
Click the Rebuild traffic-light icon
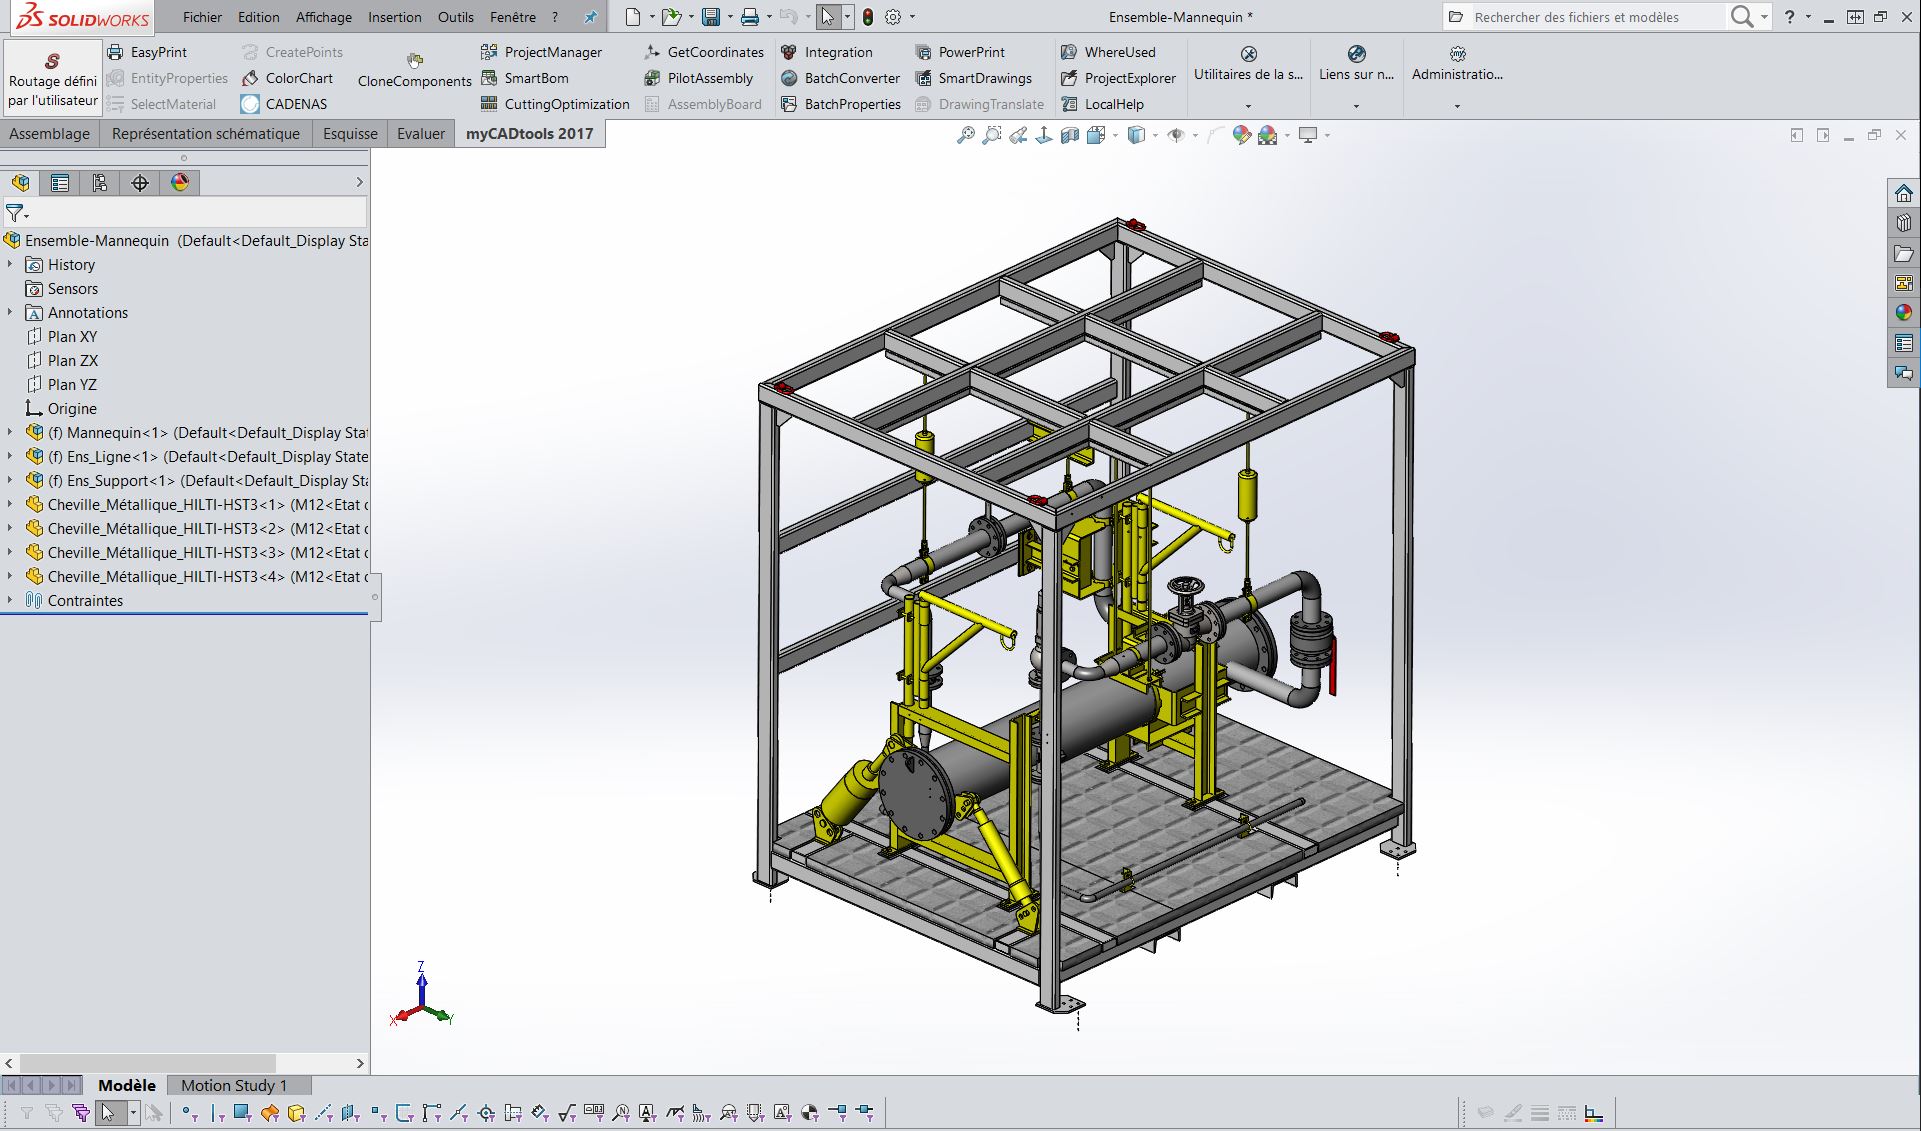click(x=868, y=17)
